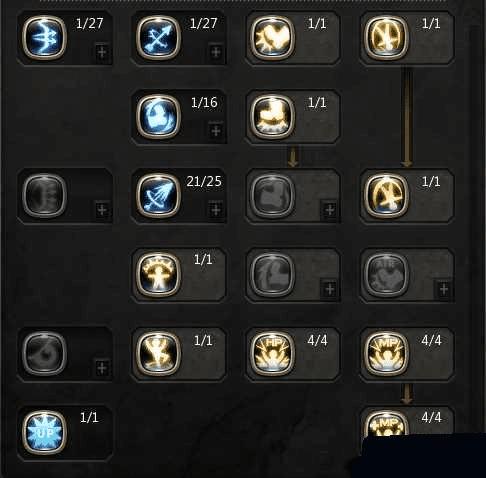Select the triple-arrow bow skill at 1/27
The width and height of the screenshot is (486, 478).
click(x=44, y=38)
